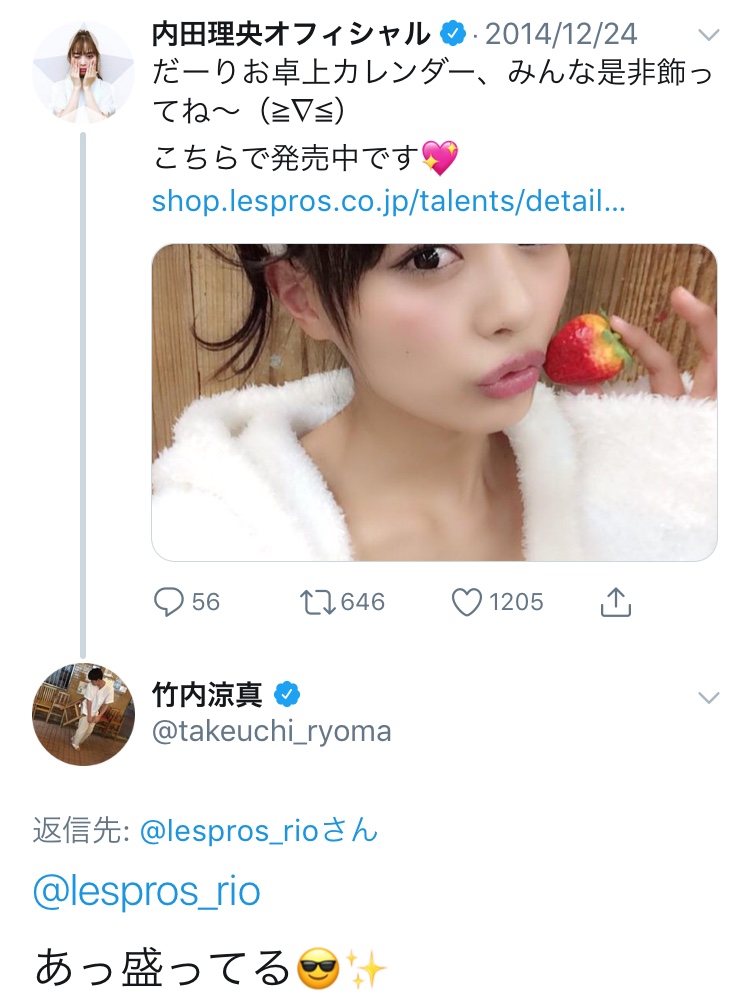Like the tweet with heart icon
Viewport: 750px width, 1000px height.
467,602
